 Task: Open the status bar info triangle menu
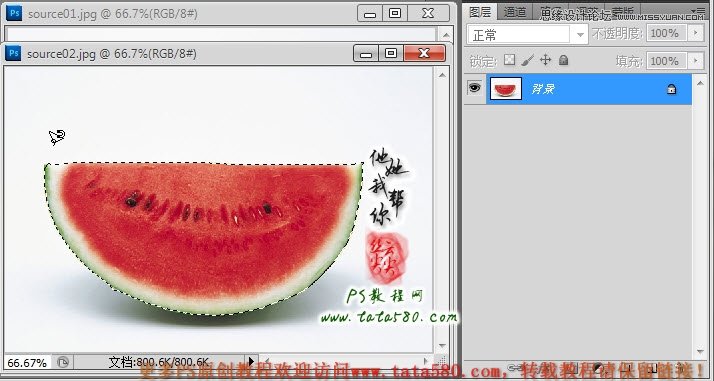251,362
